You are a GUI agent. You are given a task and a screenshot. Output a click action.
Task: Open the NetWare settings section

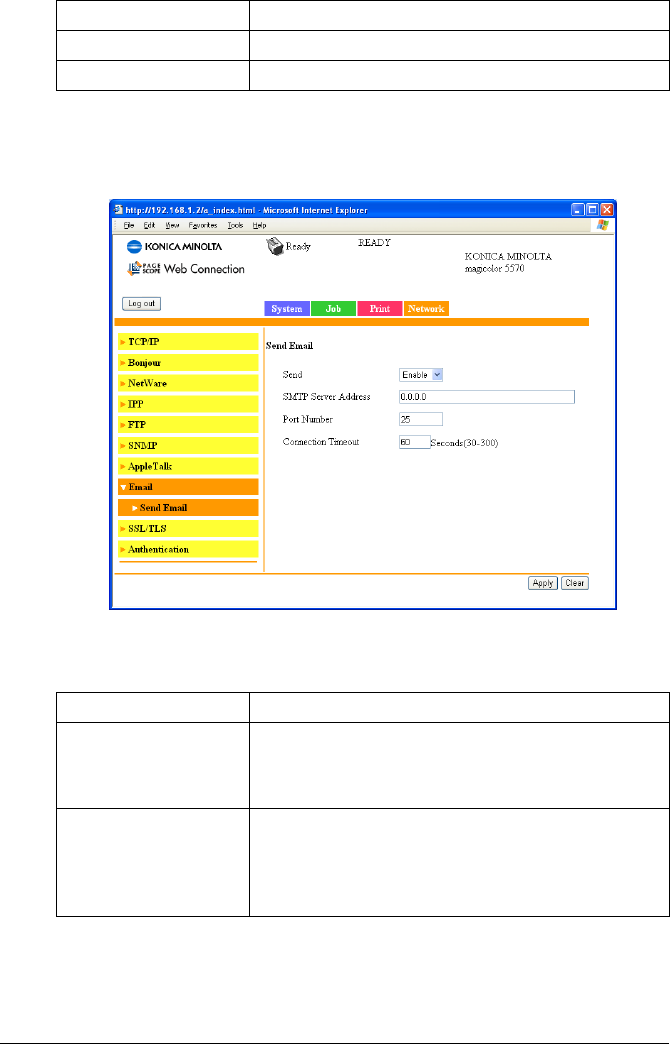pyautogui.click(x=188, y=384)
